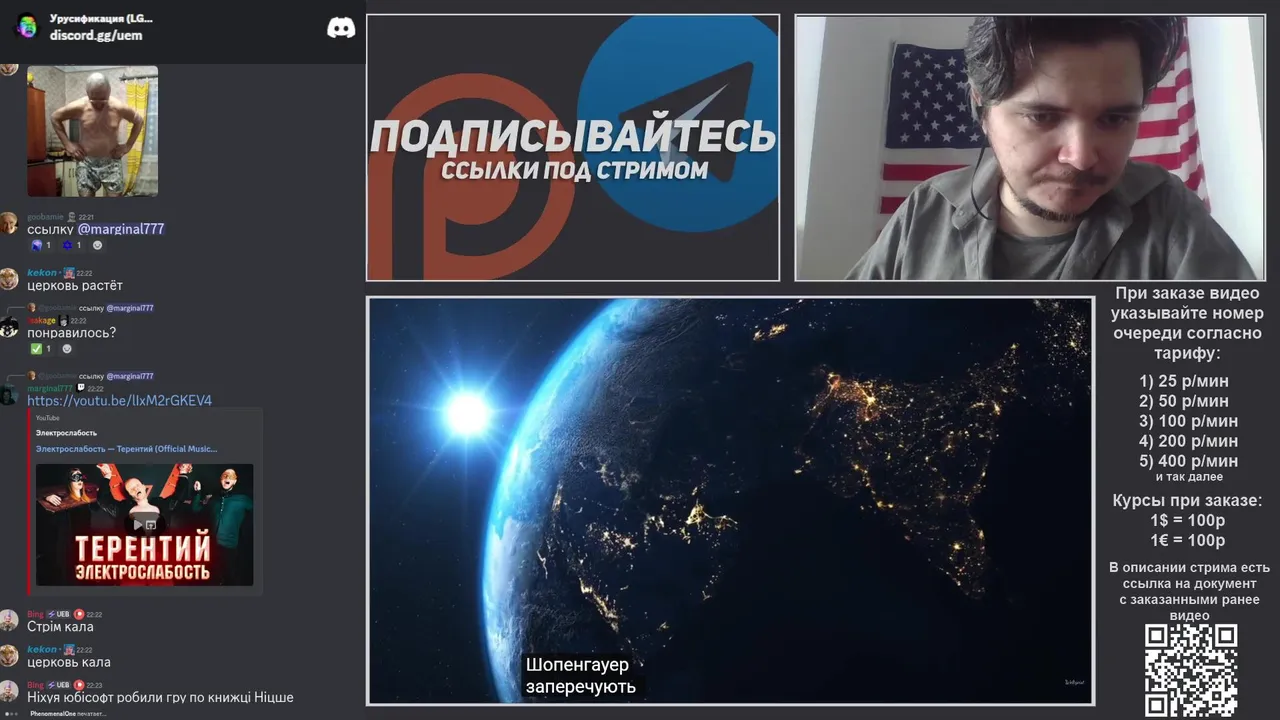Click the '1$ = 100р' exchange rate
The width and height of the screenshot is (1280, 720).
[x=1188, y=520]
